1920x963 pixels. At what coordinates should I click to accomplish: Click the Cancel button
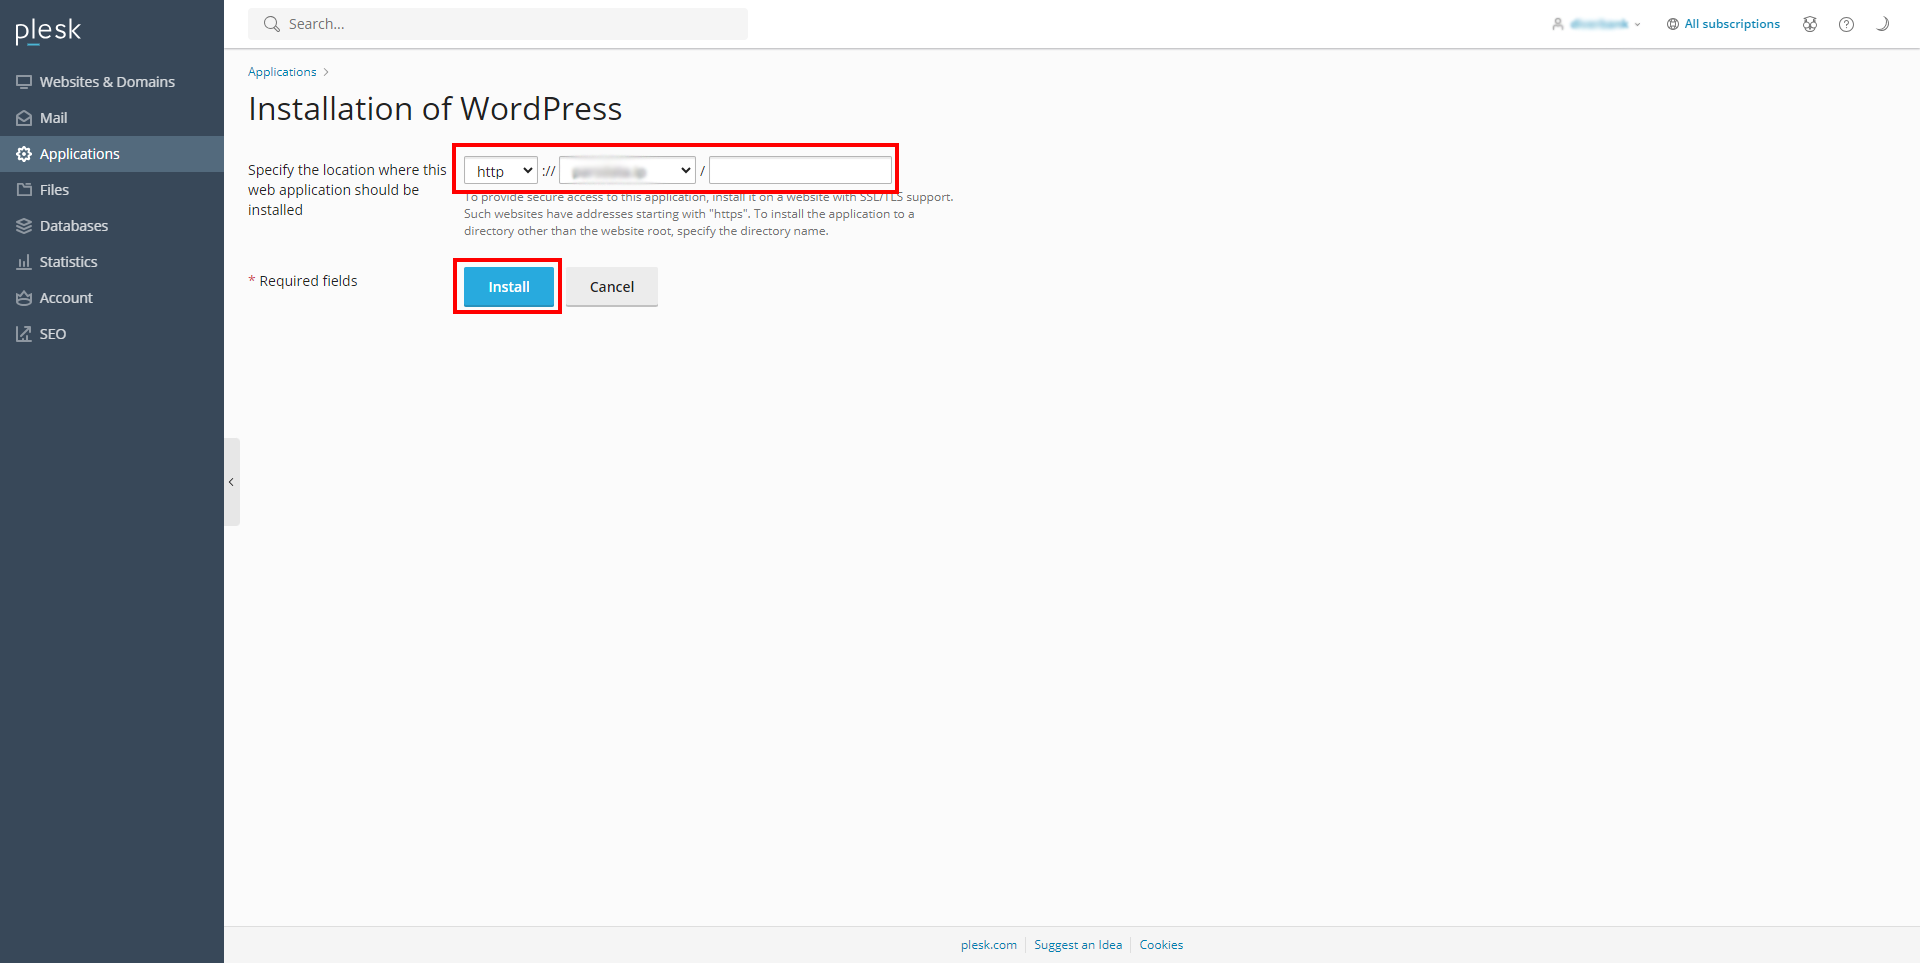click(612, 287)
